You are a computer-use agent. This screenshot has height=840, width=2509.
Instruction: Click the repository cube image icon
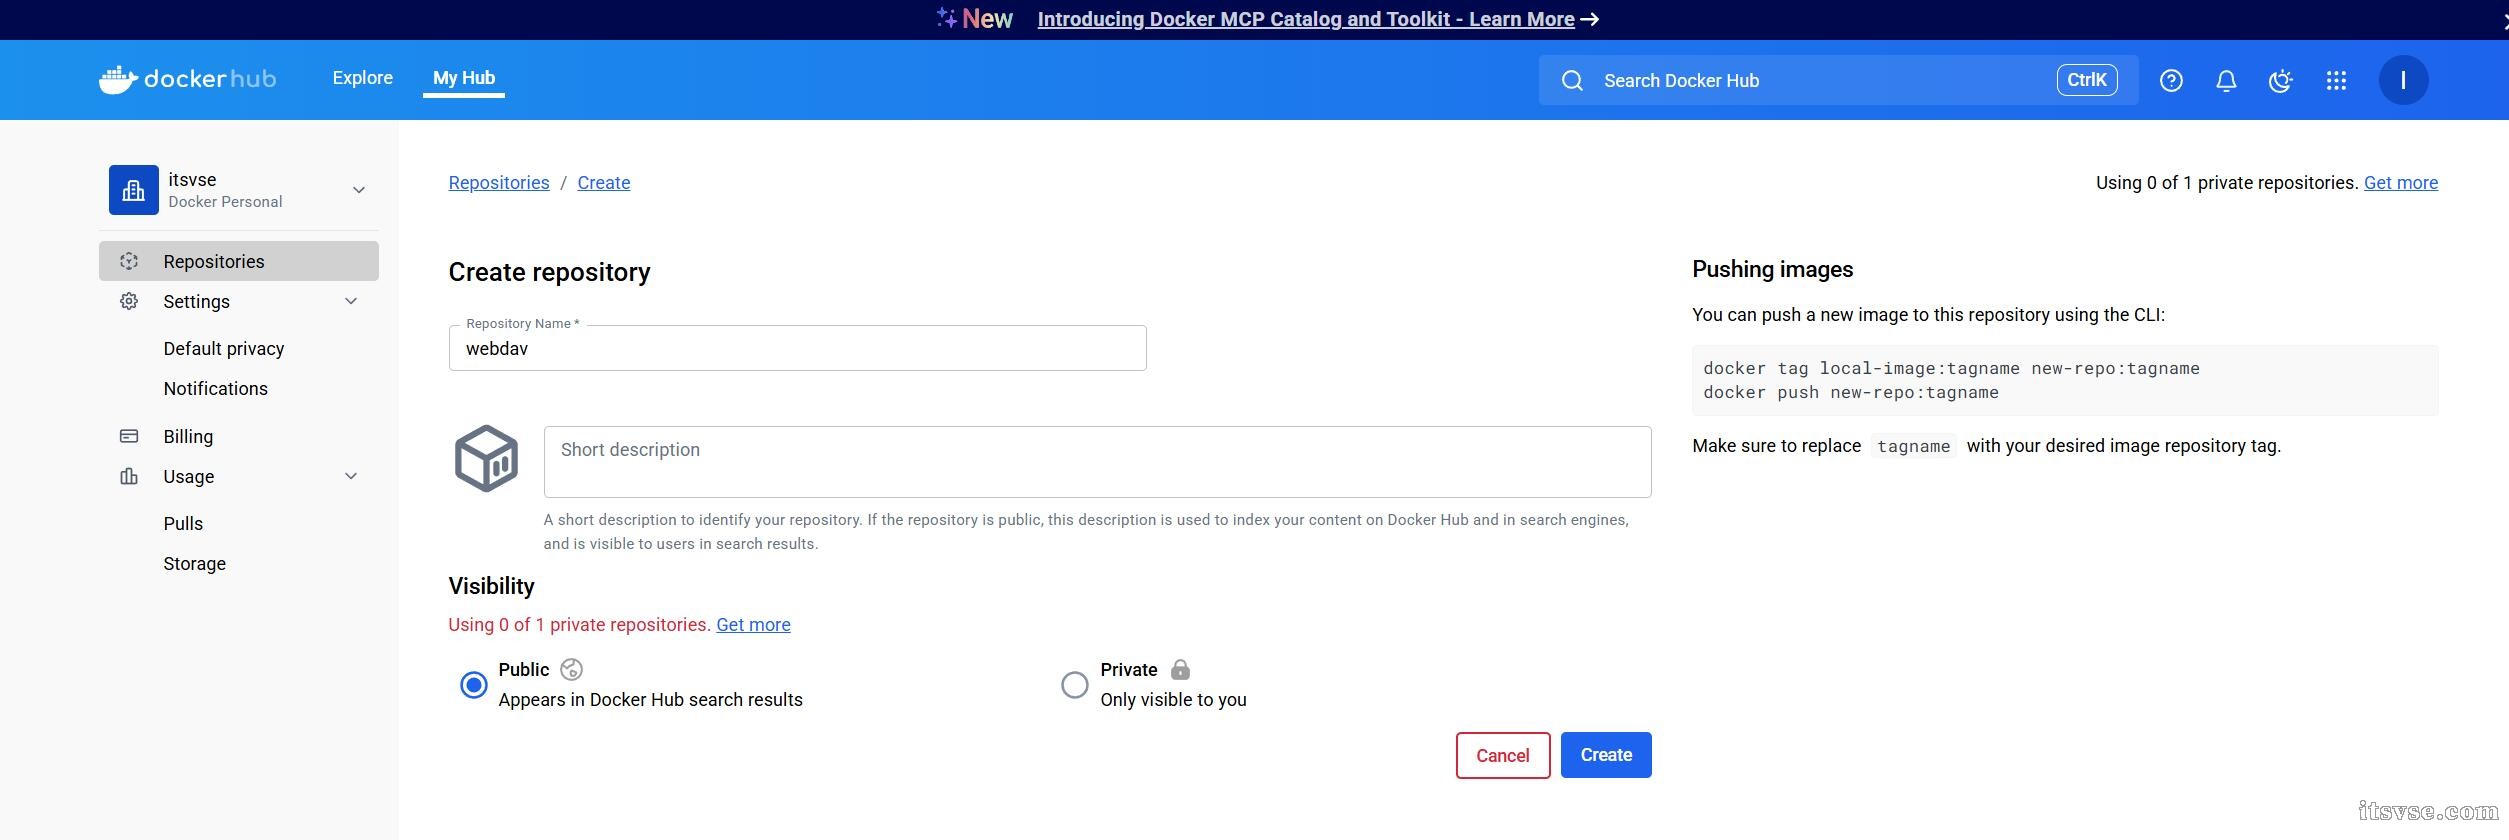486,458
